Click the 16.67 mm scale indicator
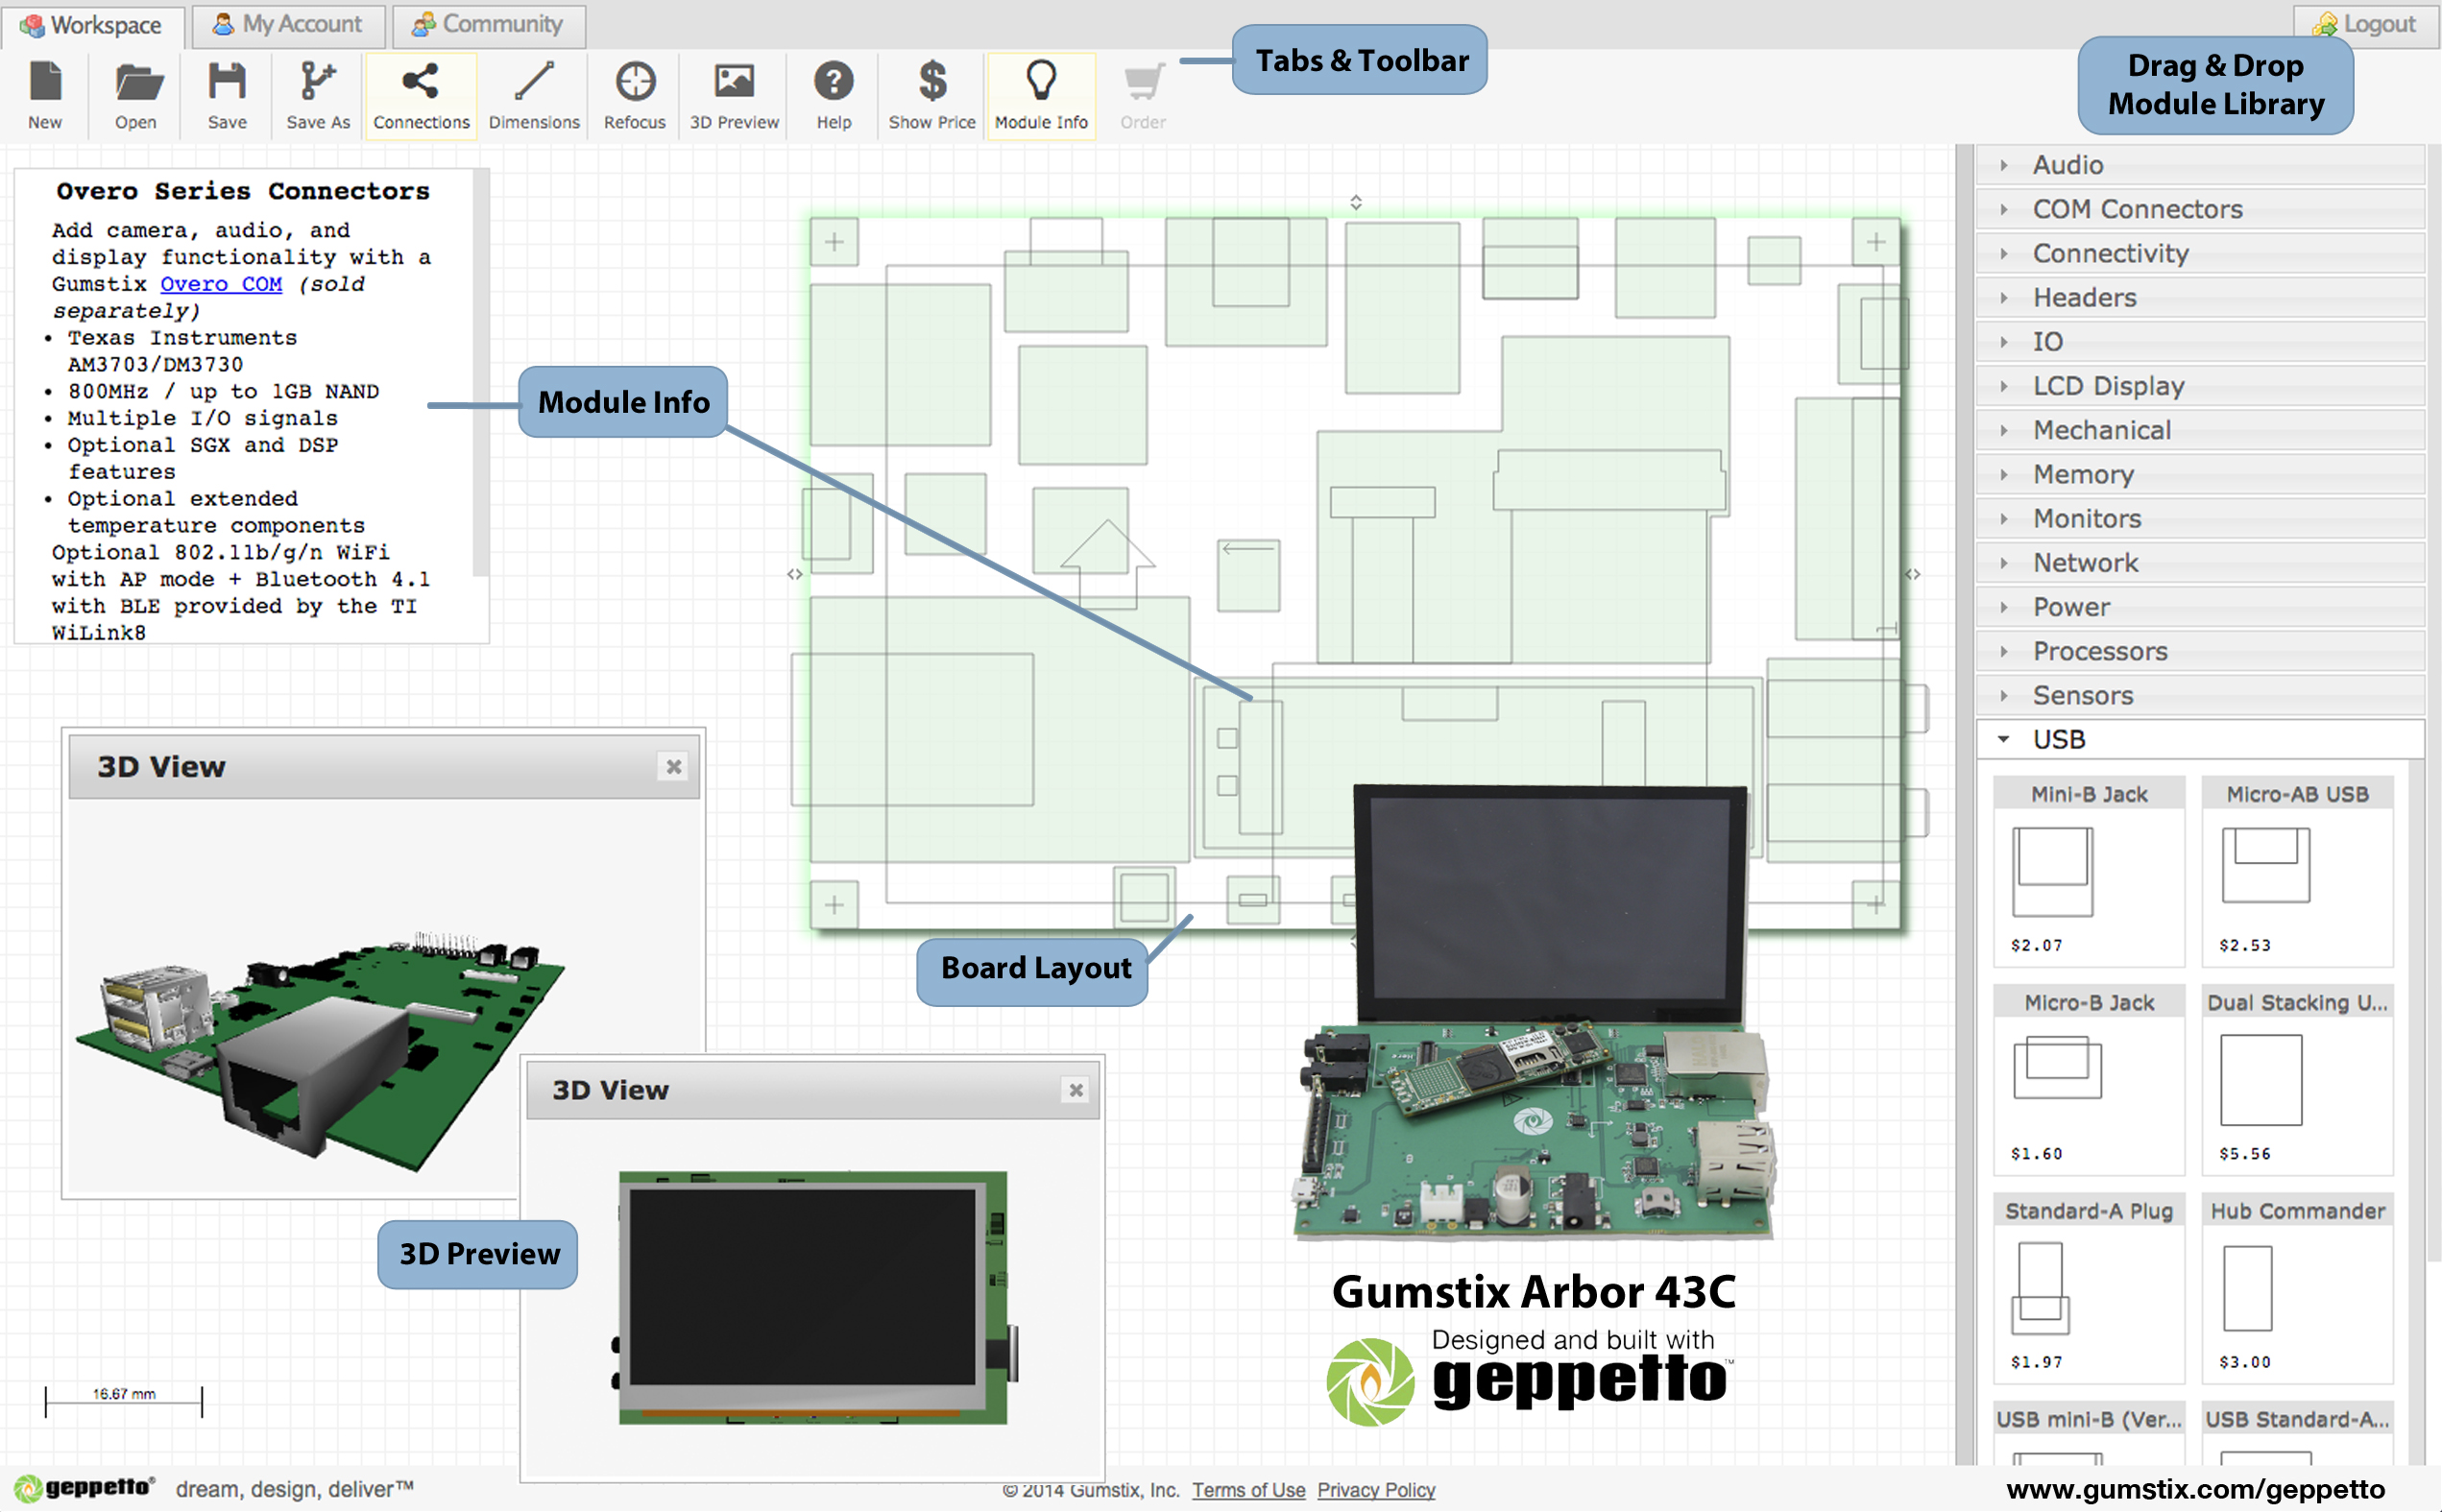 pyautogui.click(x=124, y=1400)
